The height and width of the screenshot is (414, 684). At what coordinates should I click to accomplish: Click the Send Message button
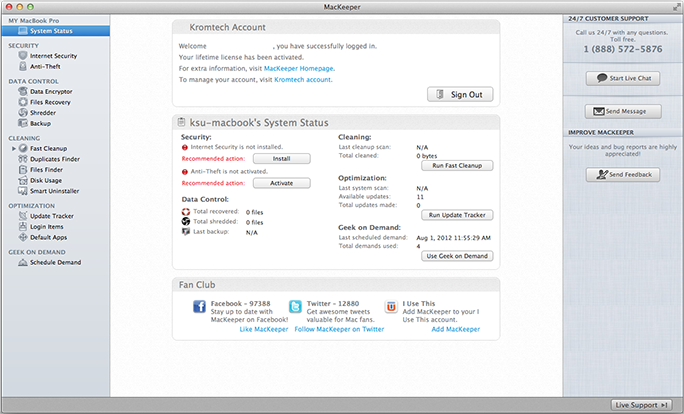tap(623, 111)
